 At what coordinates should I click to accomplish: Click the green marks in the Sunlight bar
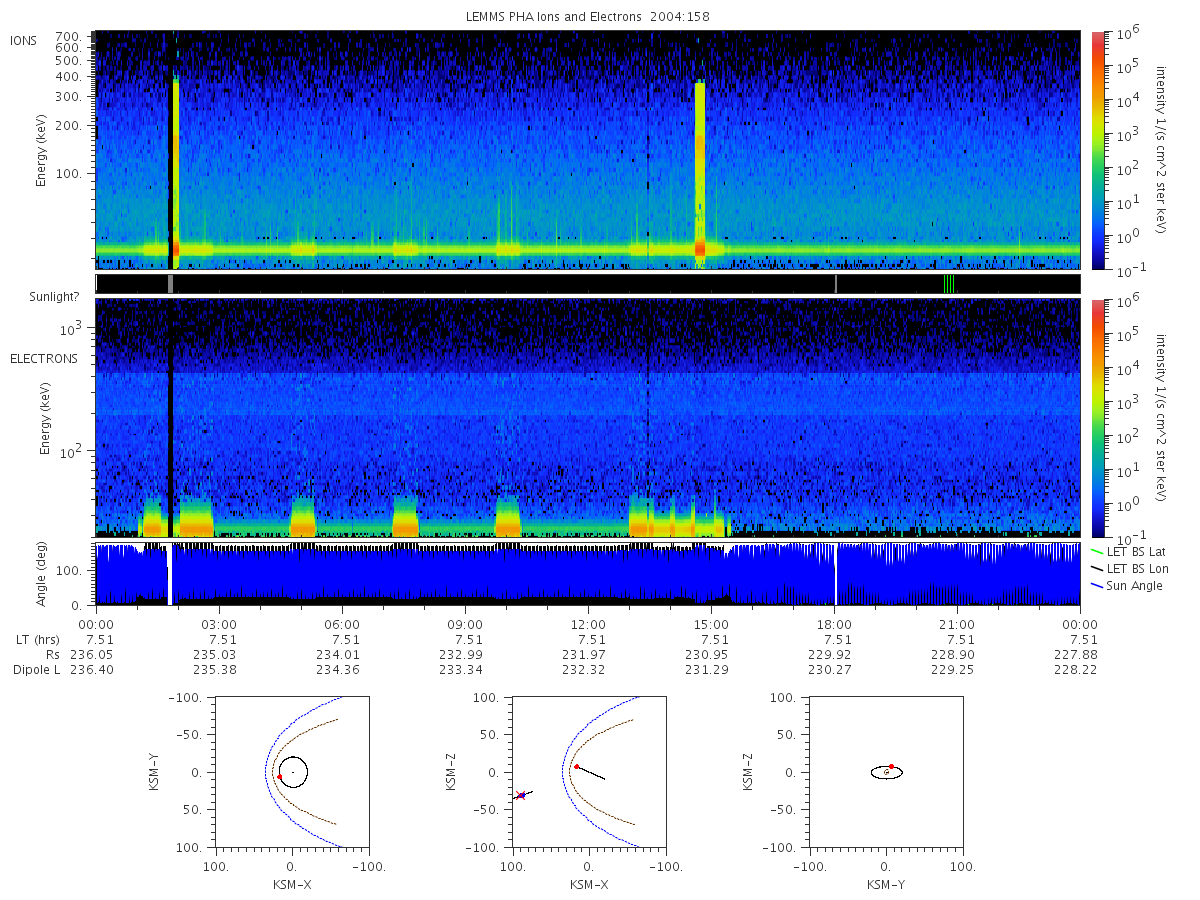949,284
